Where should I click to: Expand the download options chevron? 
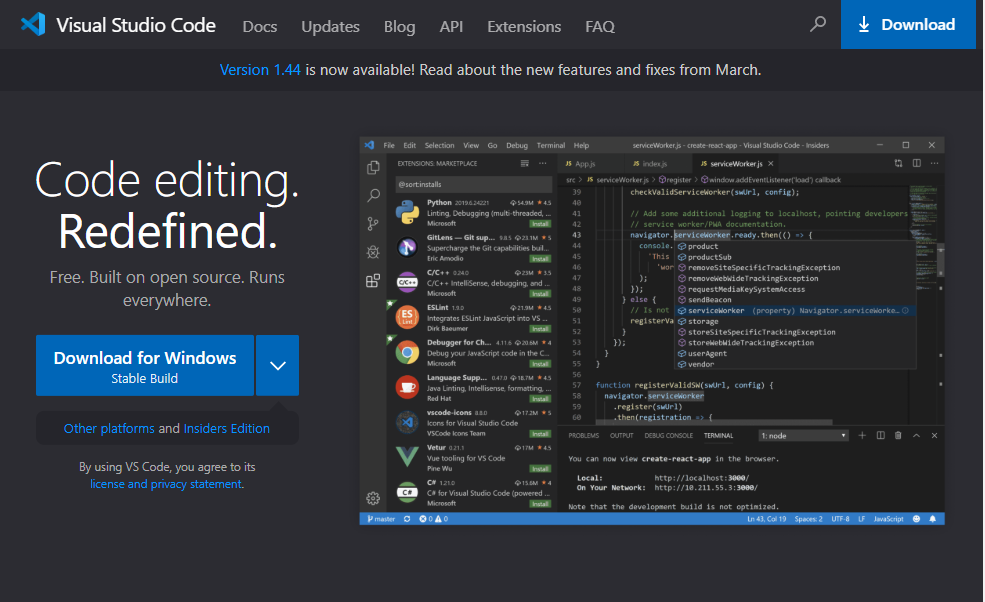click(278, 366)
